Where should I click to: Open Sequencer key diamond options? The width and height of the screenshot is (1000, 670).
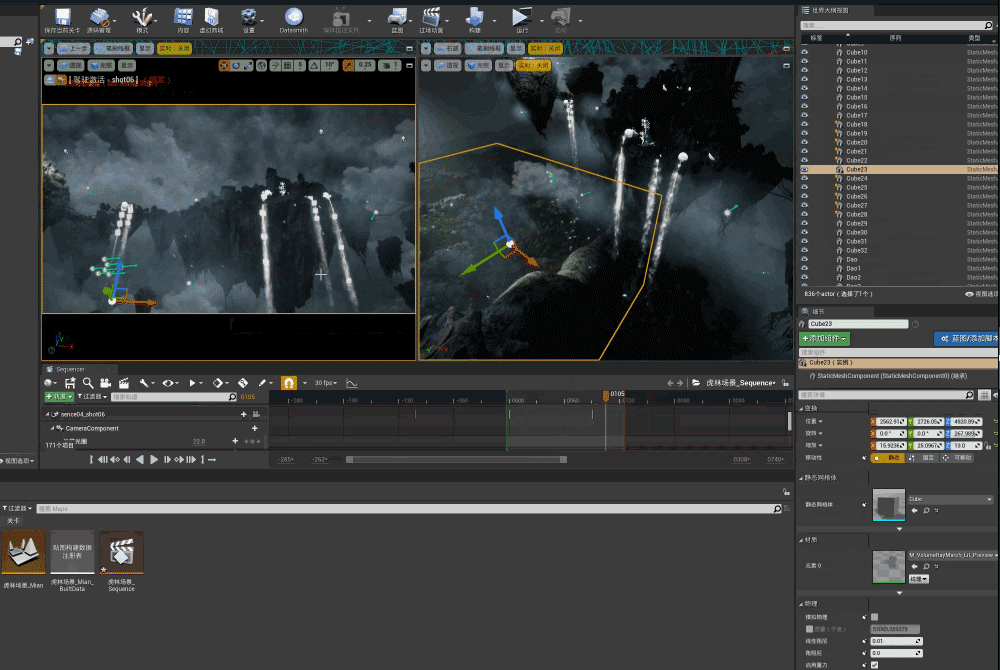pos(218,382)
